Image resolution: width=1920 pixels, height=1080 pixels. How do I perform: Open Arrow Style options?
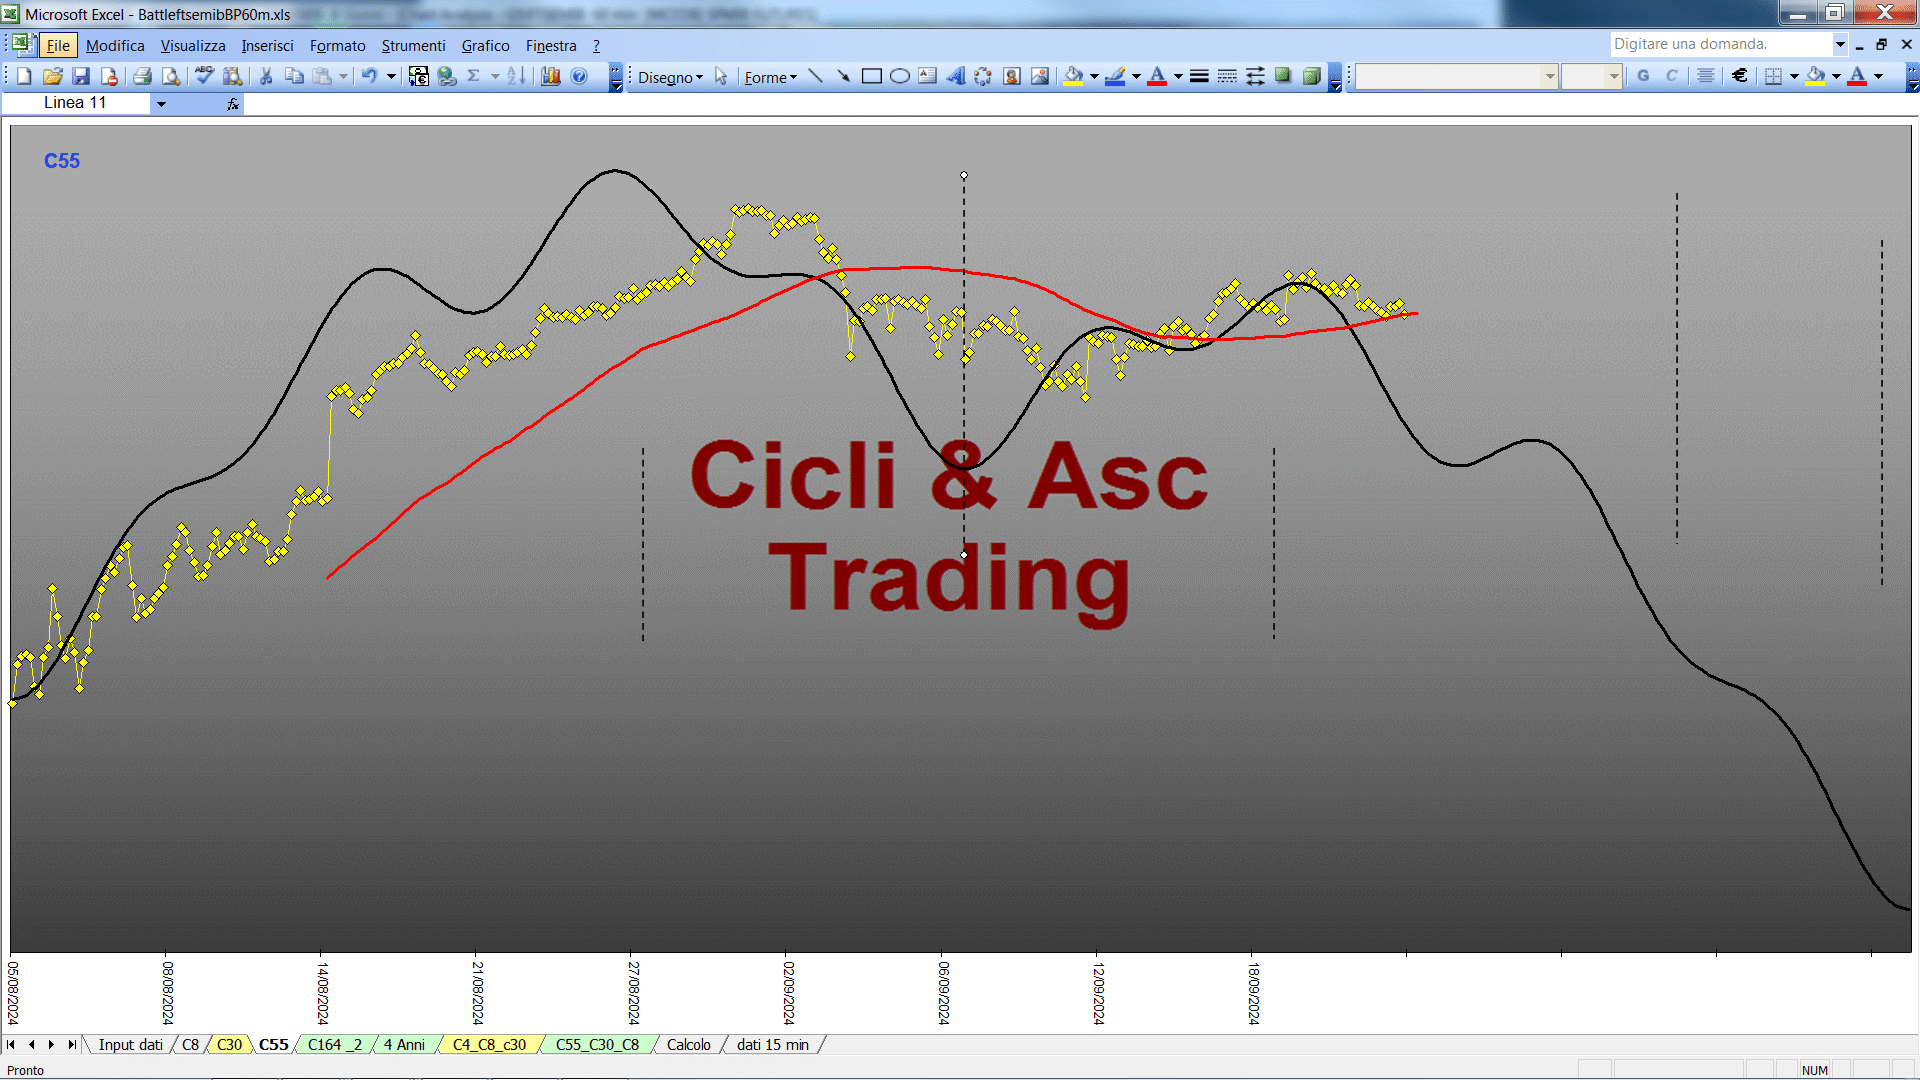[x=1255, y=76]
